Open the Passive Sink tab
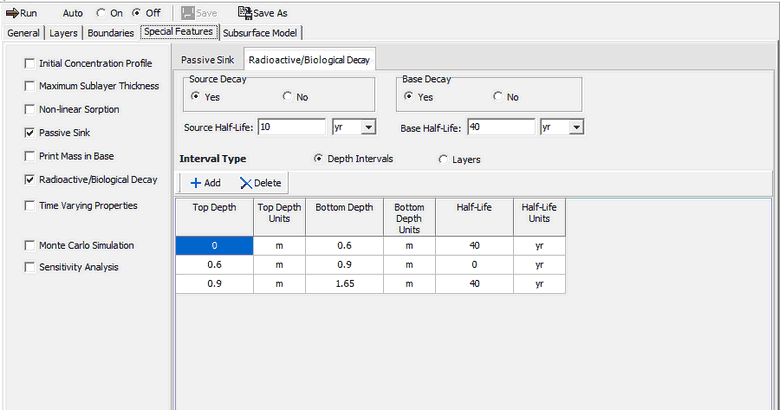 (x=209, y=60)
